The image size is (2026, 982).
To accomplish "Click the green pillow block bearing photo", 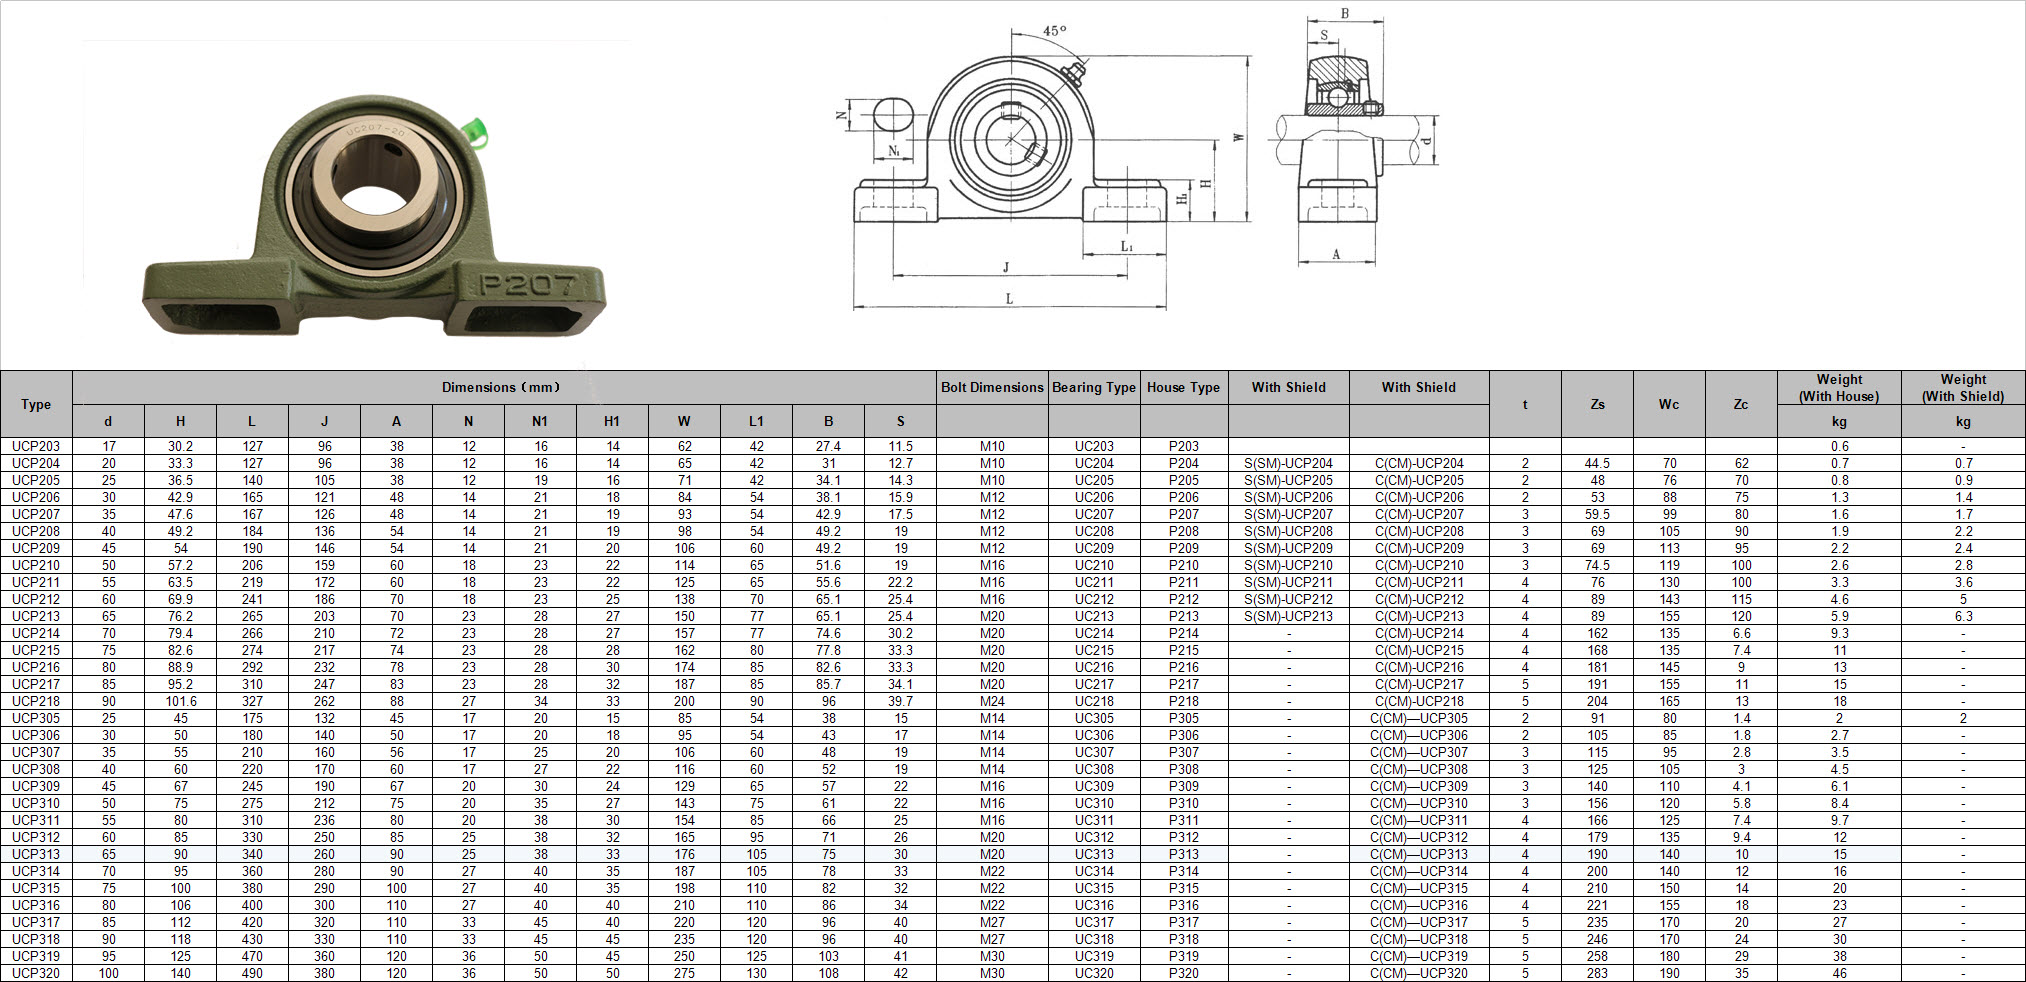I will click(x=374, y=217).
